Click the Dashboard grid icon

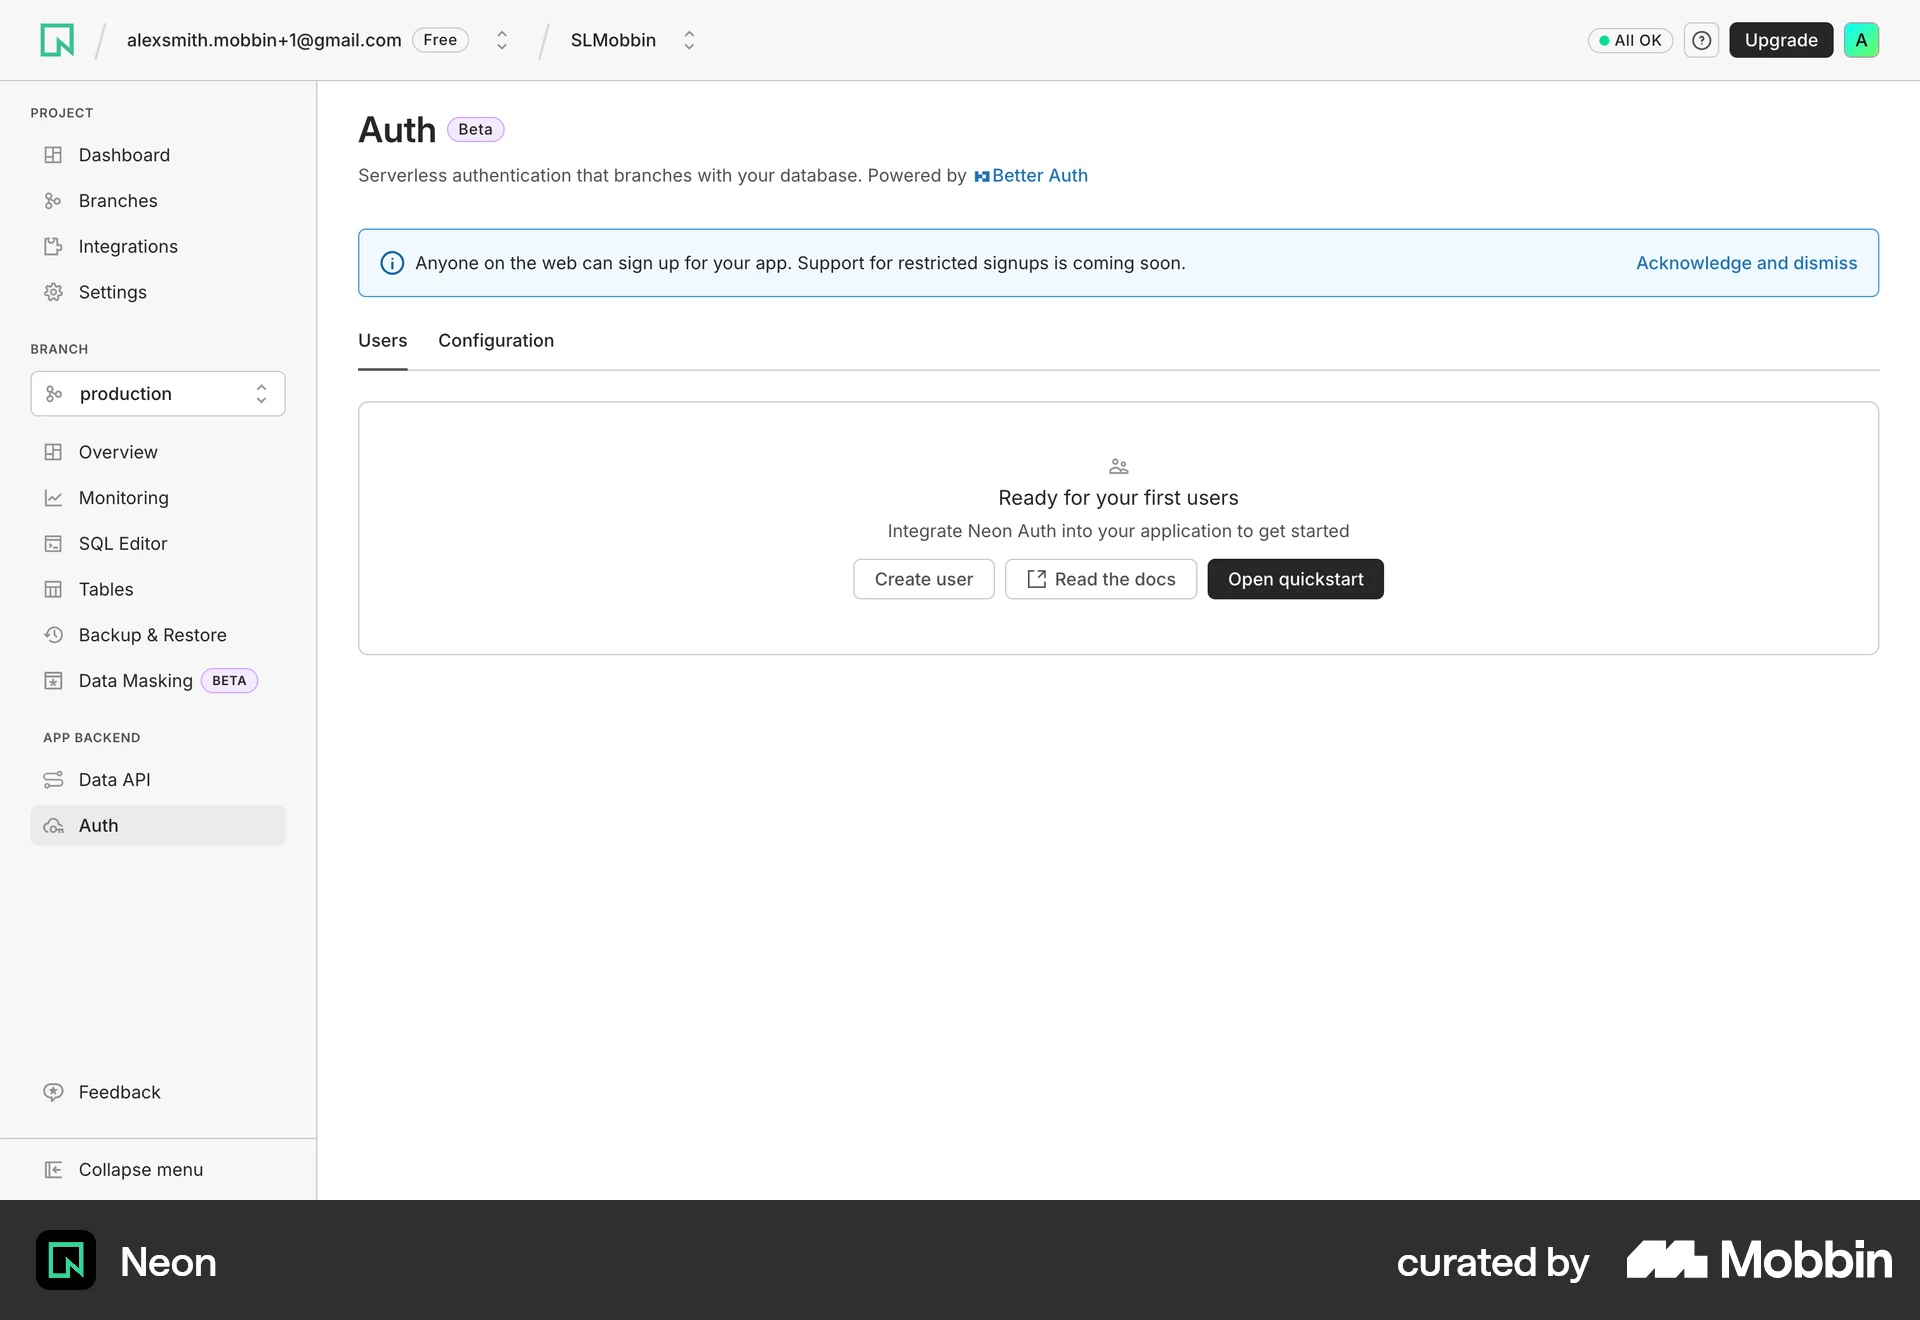point(53,155)
